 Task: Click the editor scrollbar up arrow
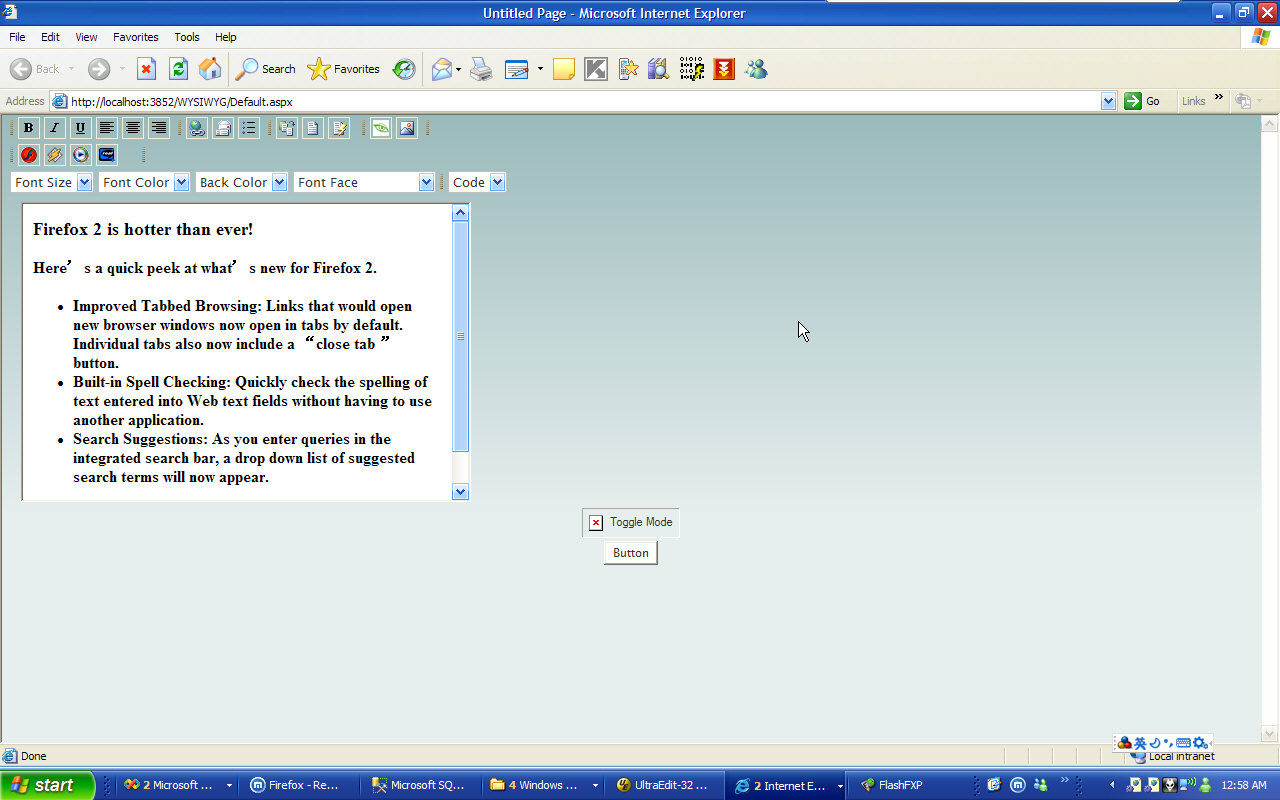461,212
